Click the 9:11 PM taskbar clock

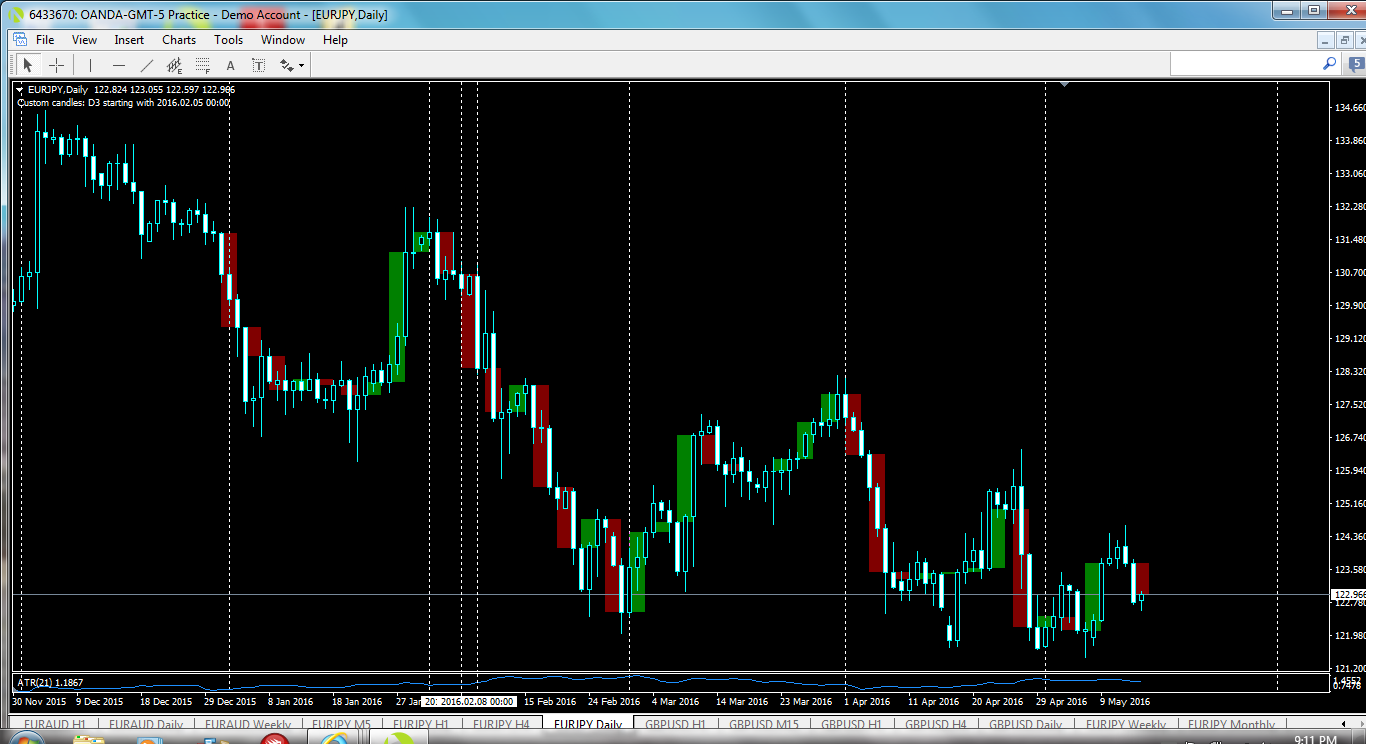pyautogui.click(x=1316, y=740)
